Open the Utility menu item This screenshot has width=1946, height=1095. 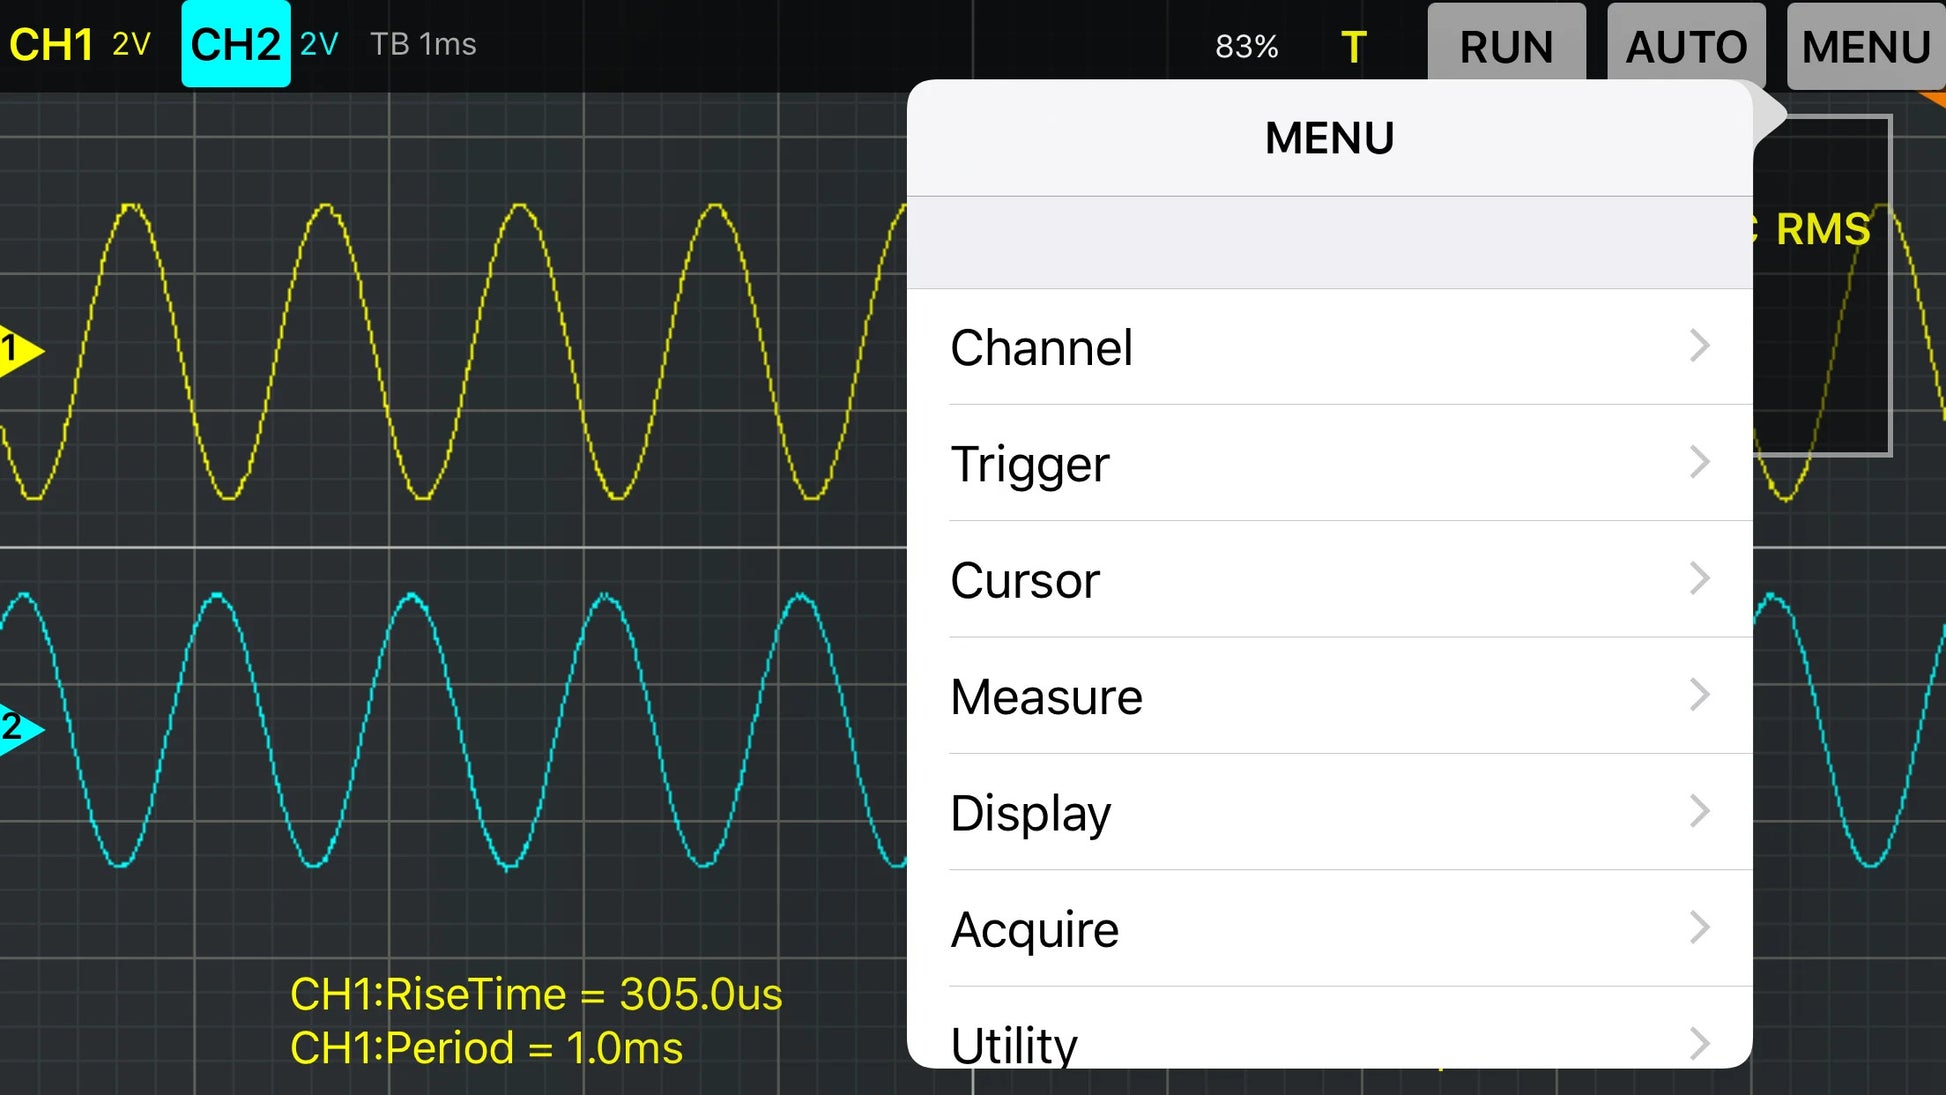pyautogui.click(x=1014, y=1042)
